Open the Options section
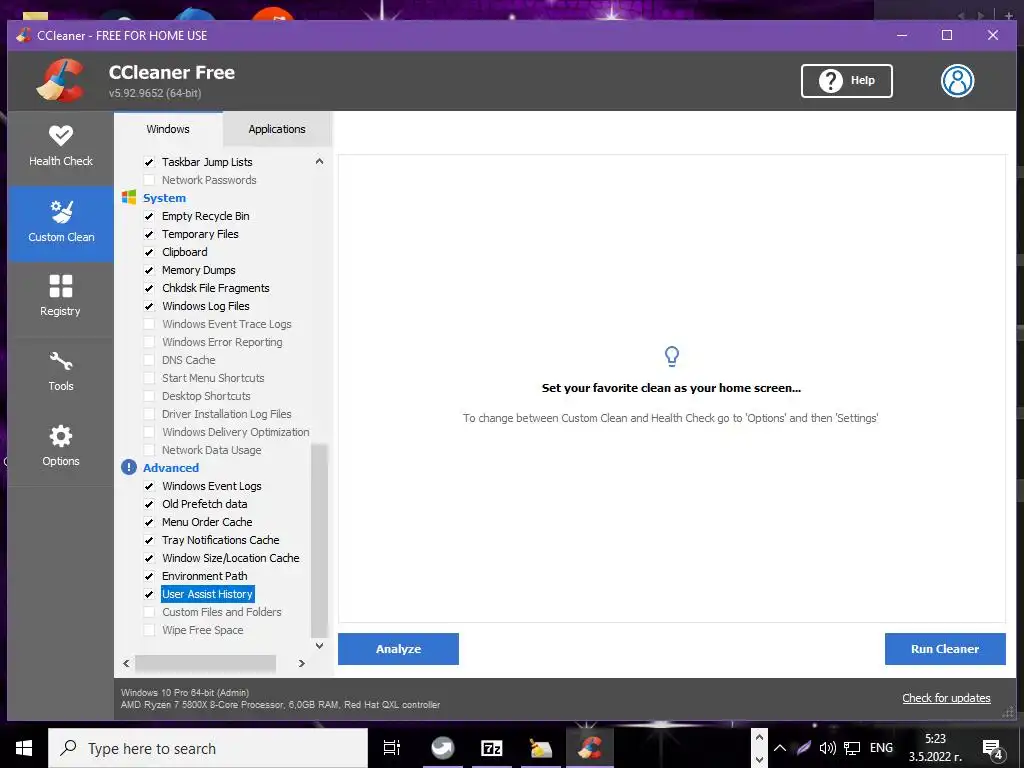Screen dimensions: 1024x768 [x=61, y=447]
